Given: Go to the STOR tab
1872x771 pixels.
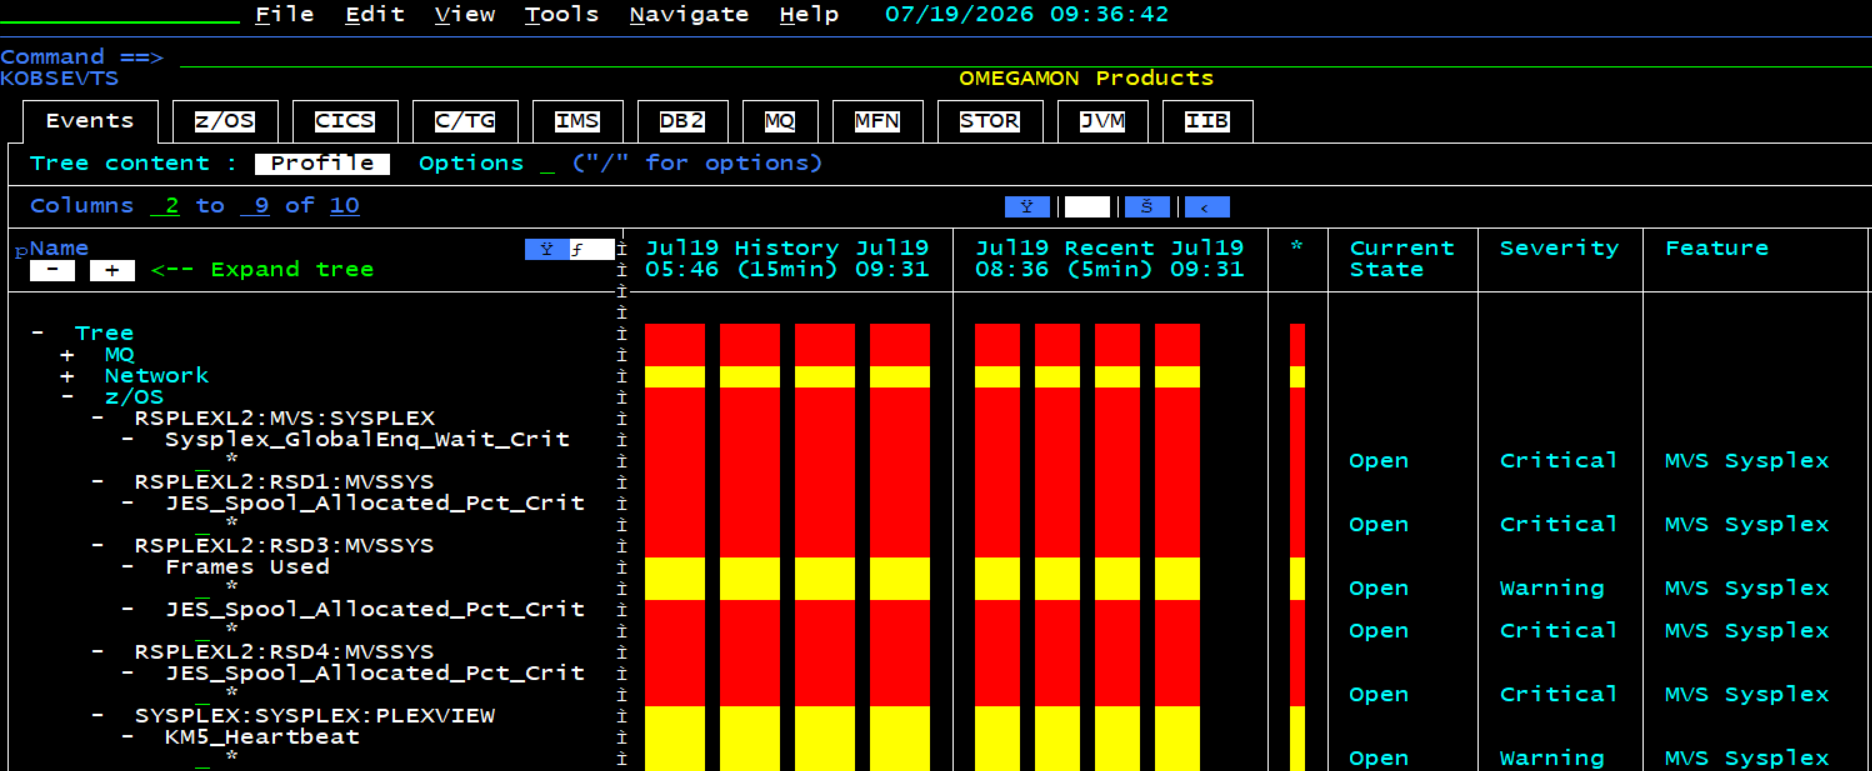Looking at the screenshot, I should point(990,121).
